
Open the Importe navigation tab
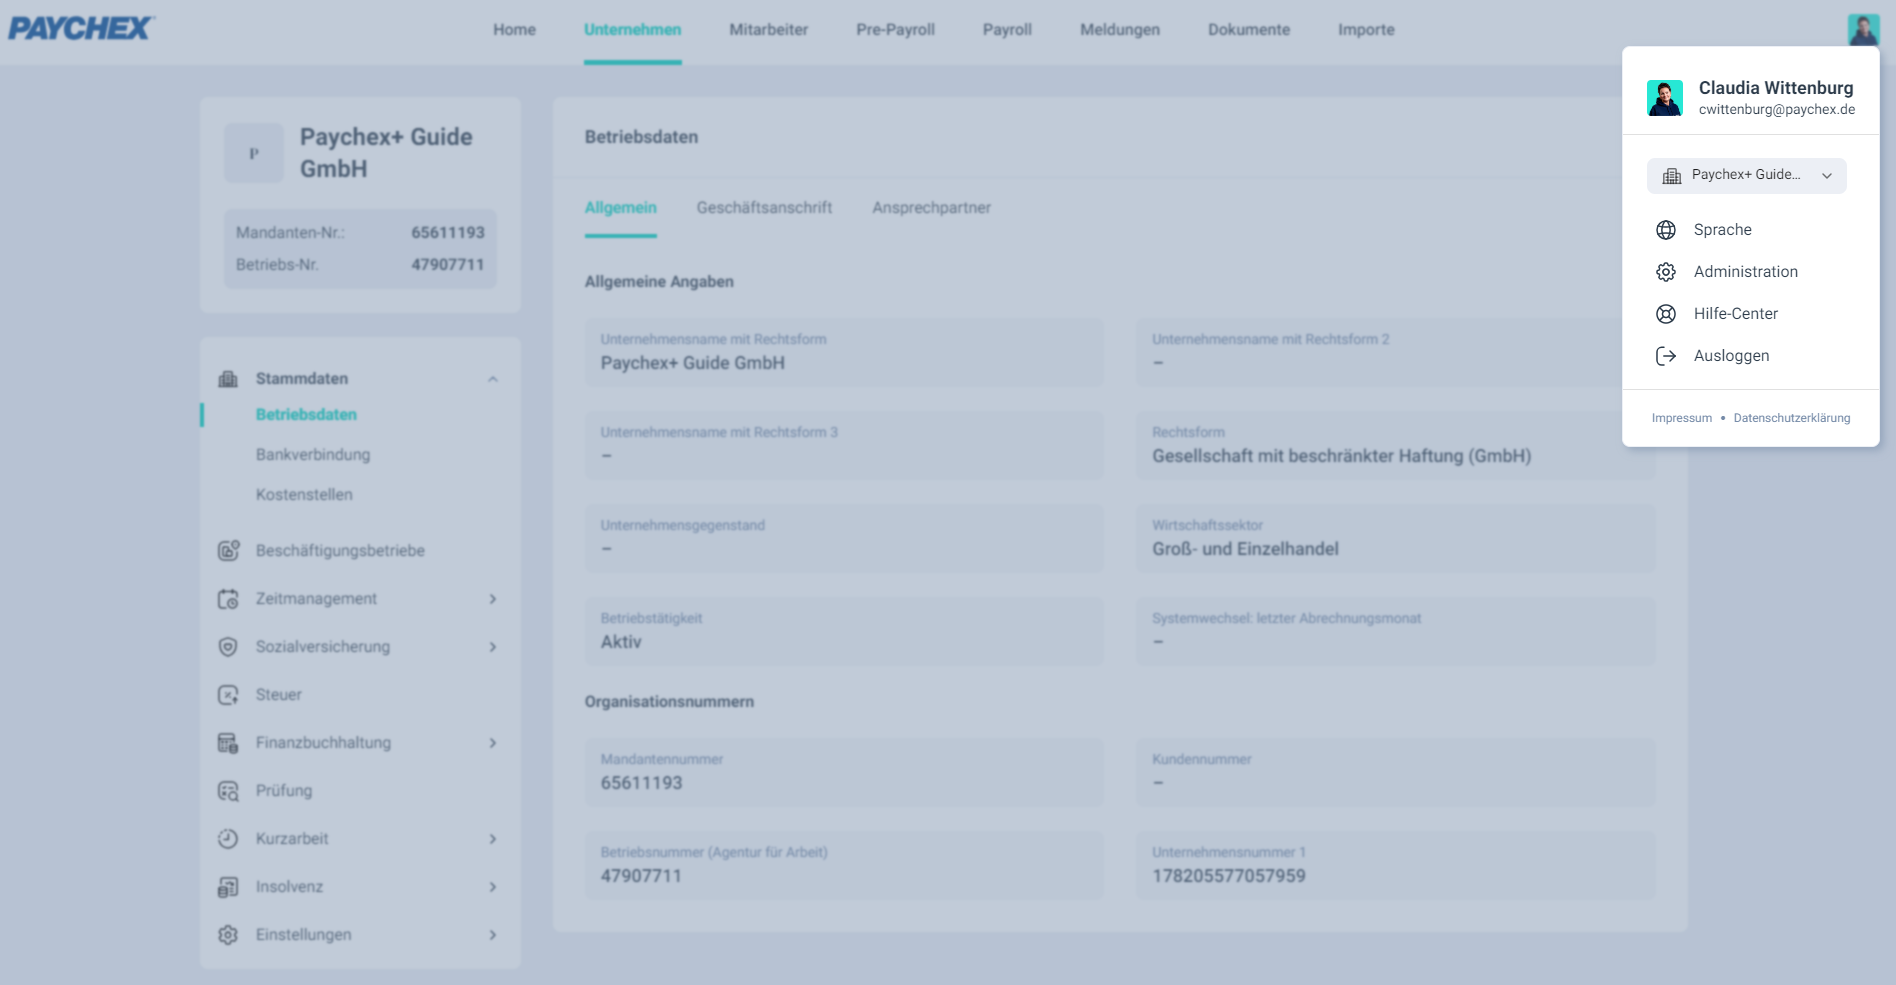[x=1366, y=30]
